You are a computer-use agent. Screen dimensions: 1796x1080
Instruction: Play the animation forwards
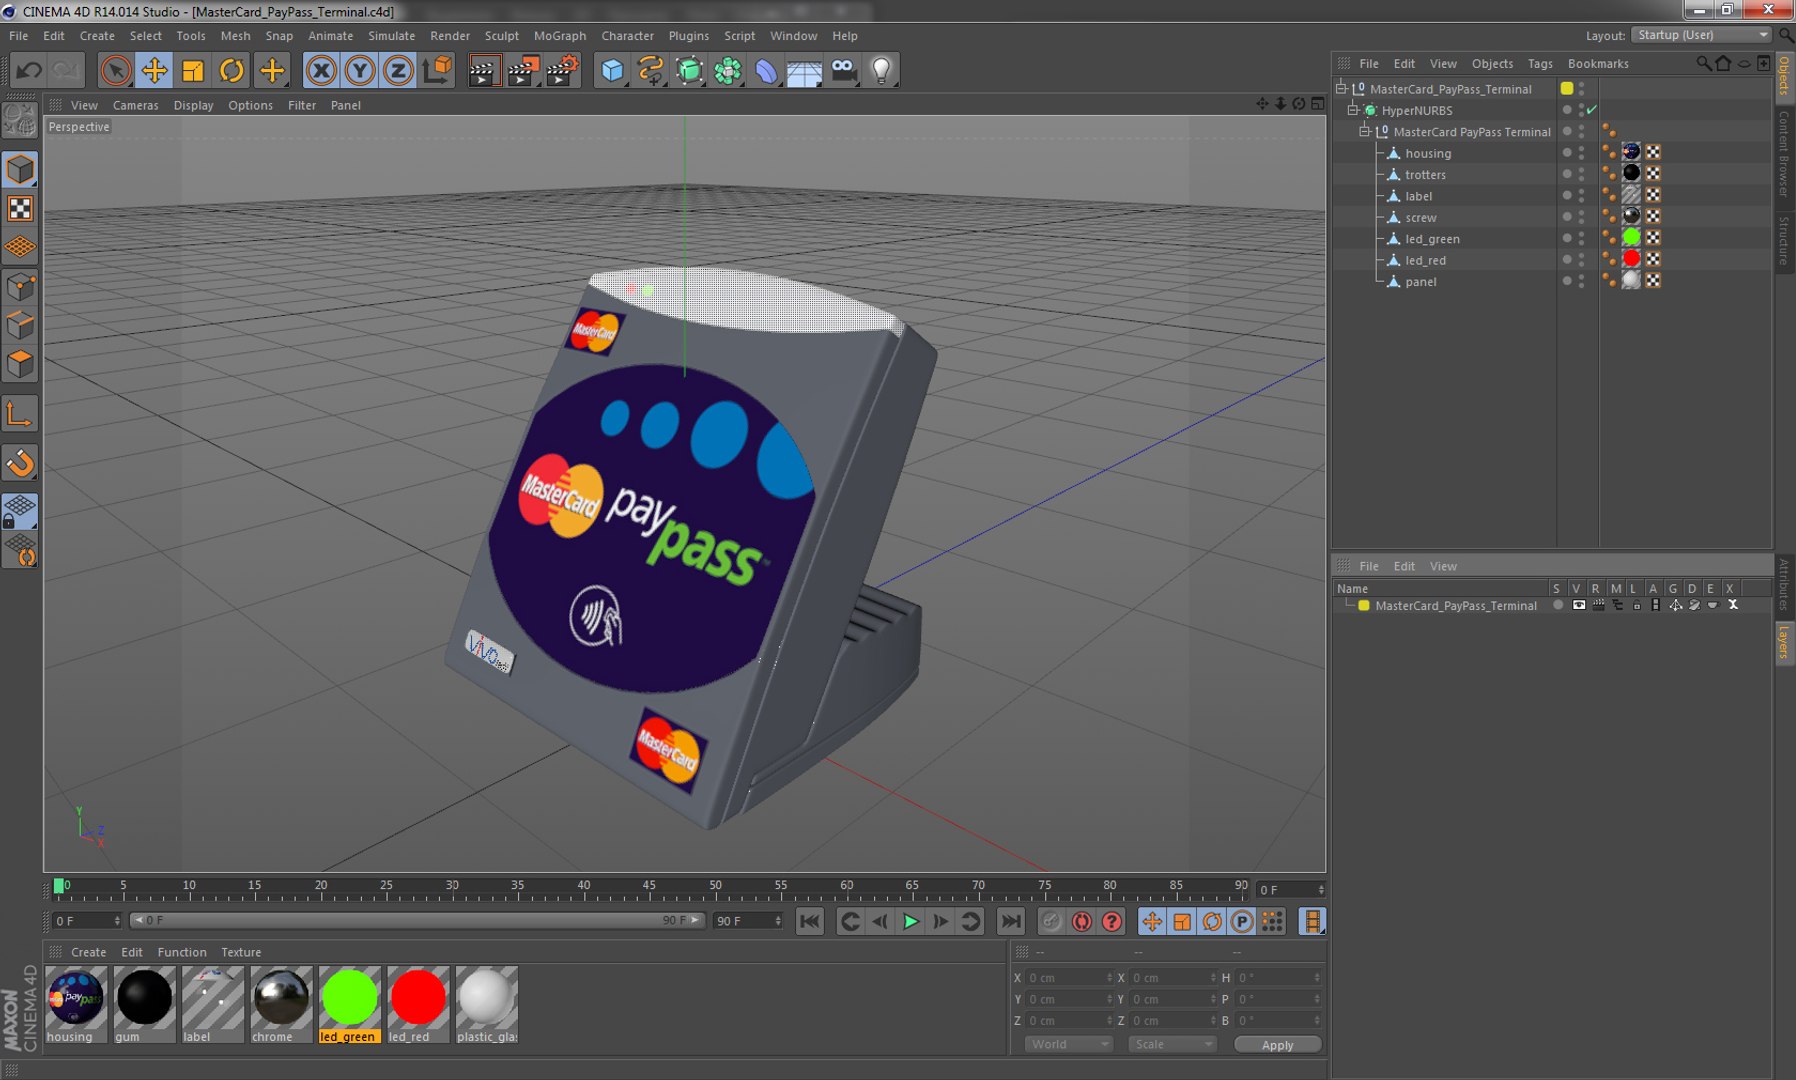click(x=911, y=921)
